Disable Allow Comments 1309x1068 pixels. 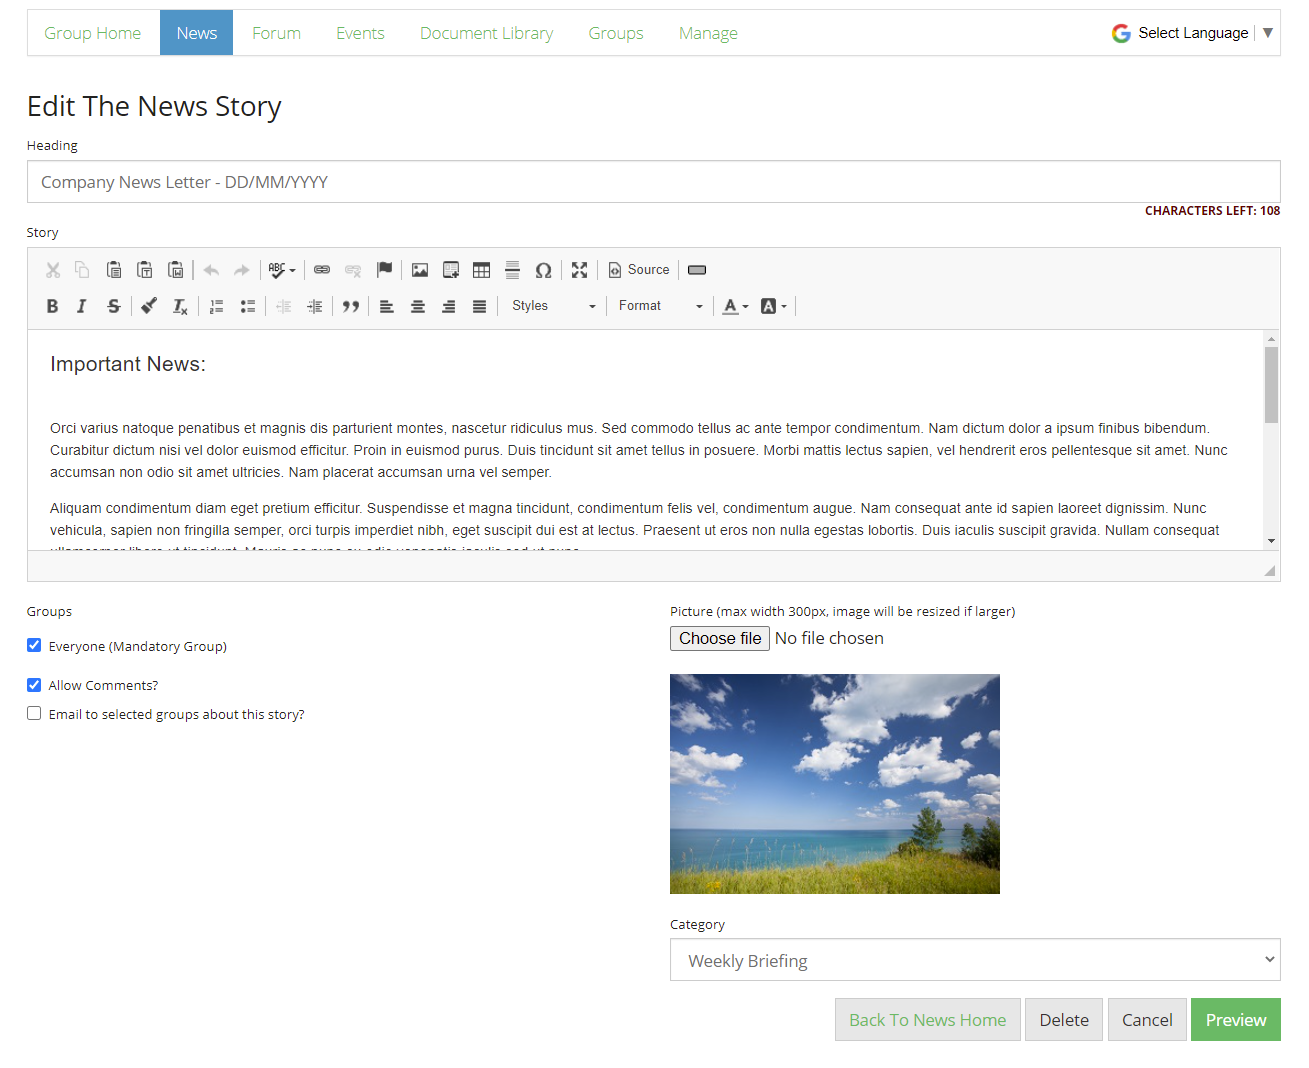coord(33,684)
